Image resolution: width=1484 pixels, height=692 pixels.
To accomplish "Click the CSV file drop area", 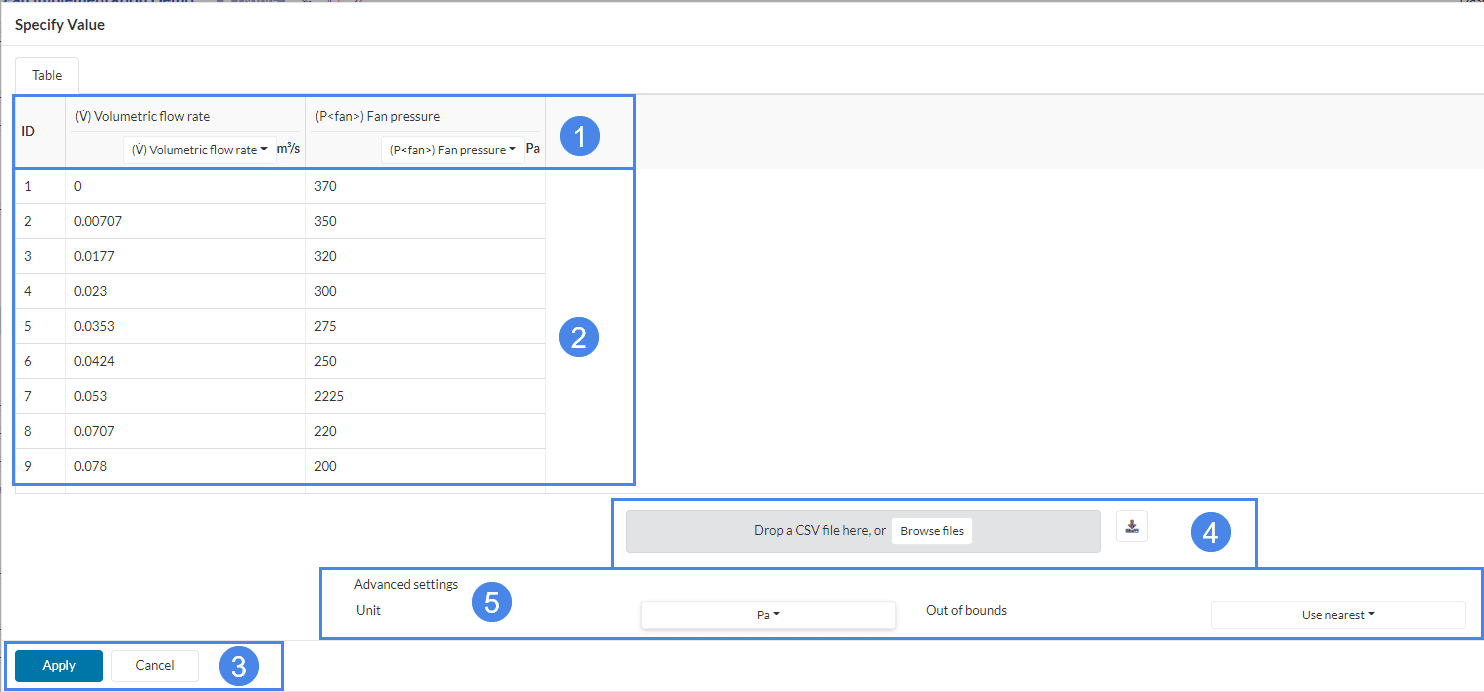I will point(760,531).
